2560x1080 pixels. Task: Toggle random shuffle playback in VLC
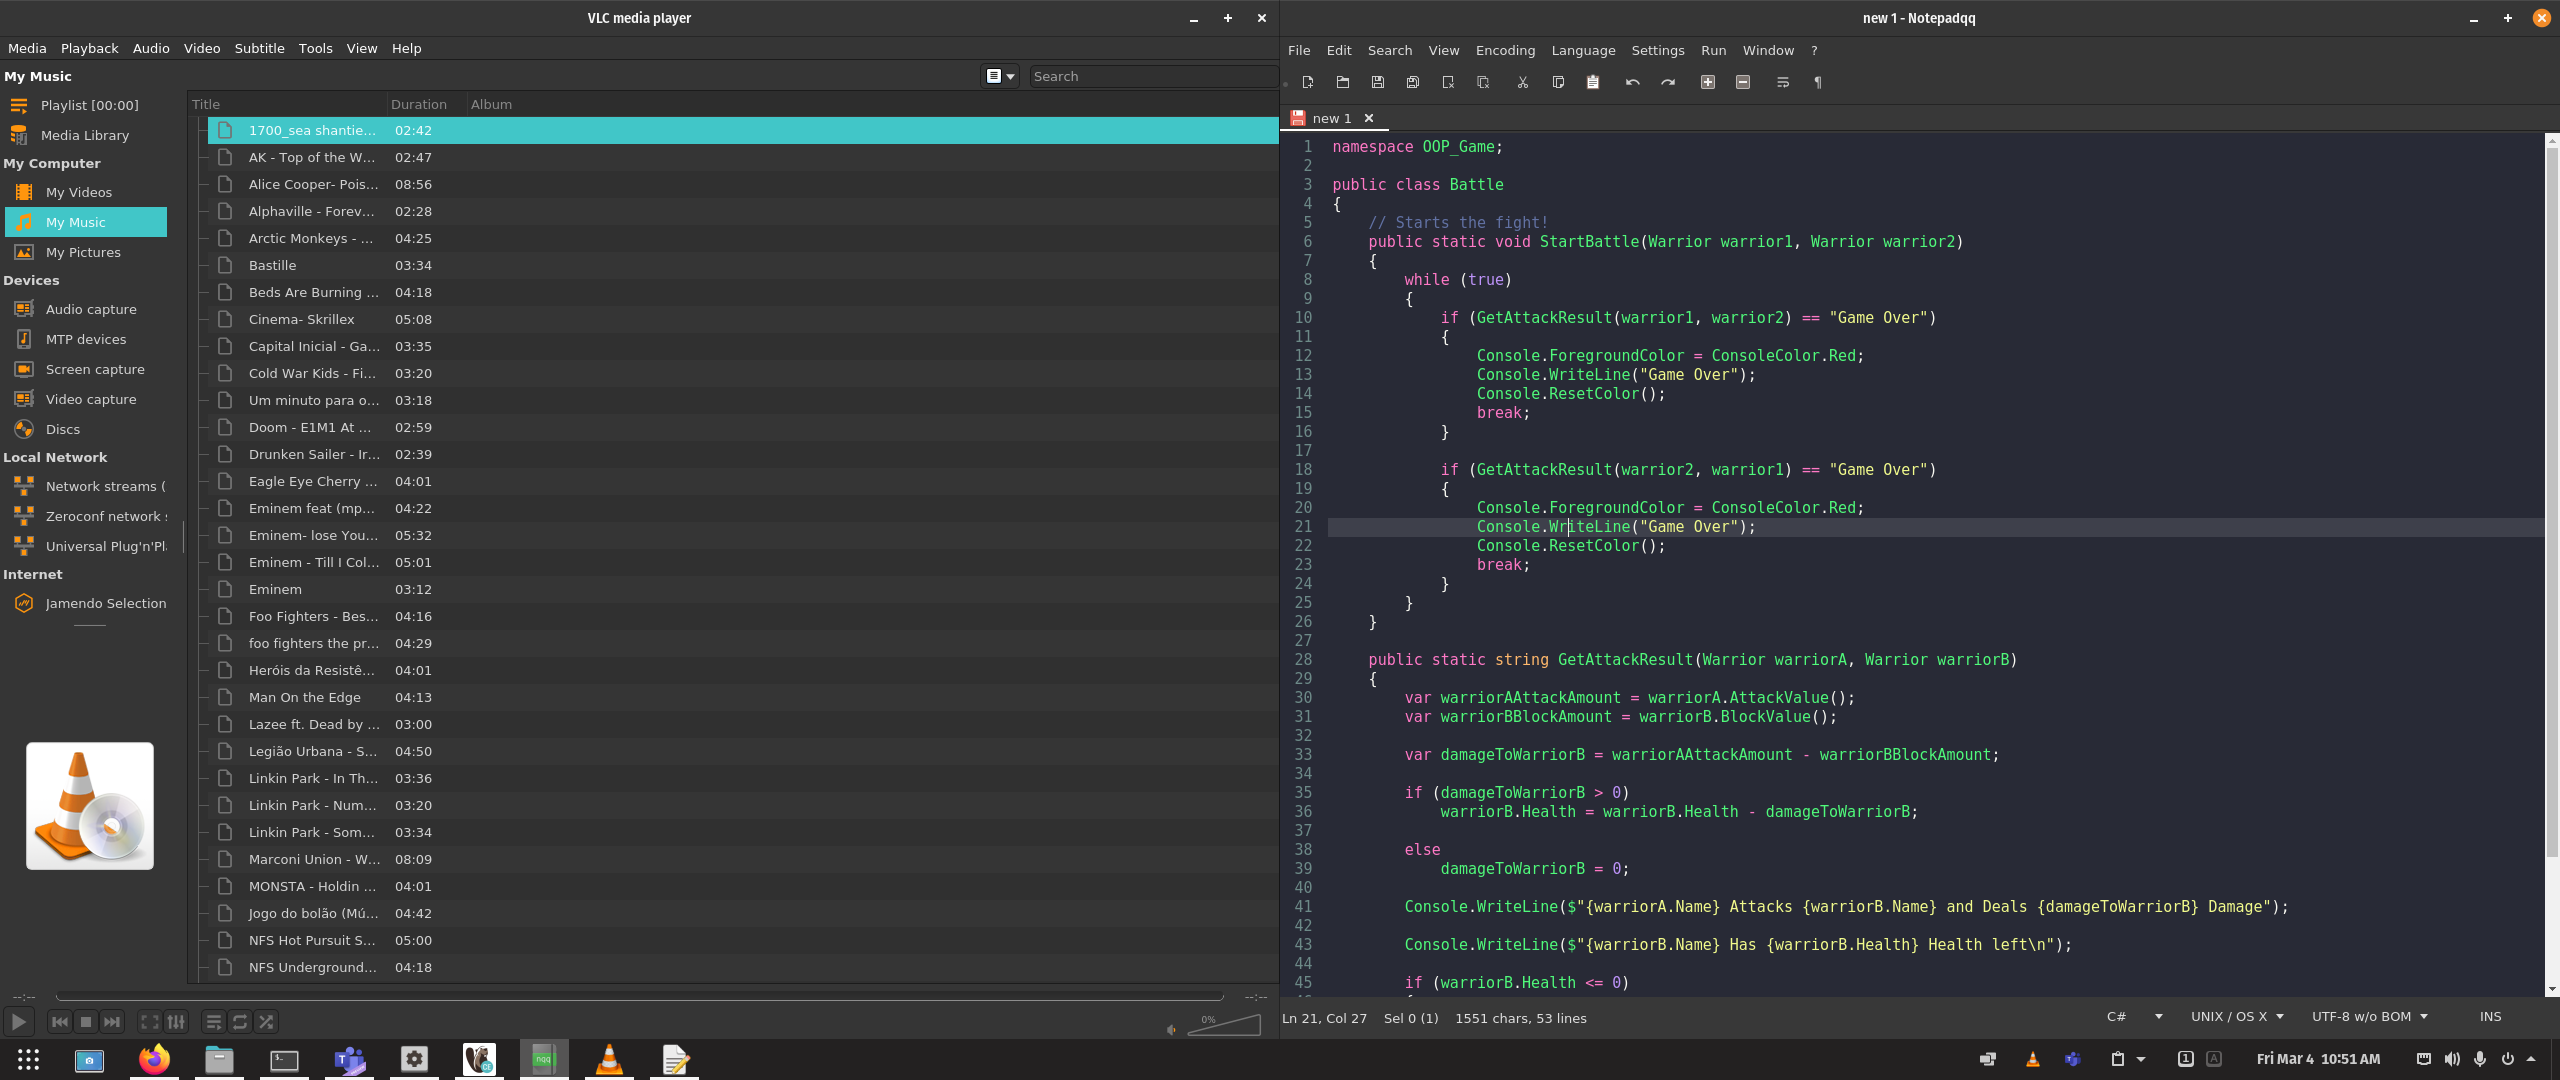[x=266, y=1022]
